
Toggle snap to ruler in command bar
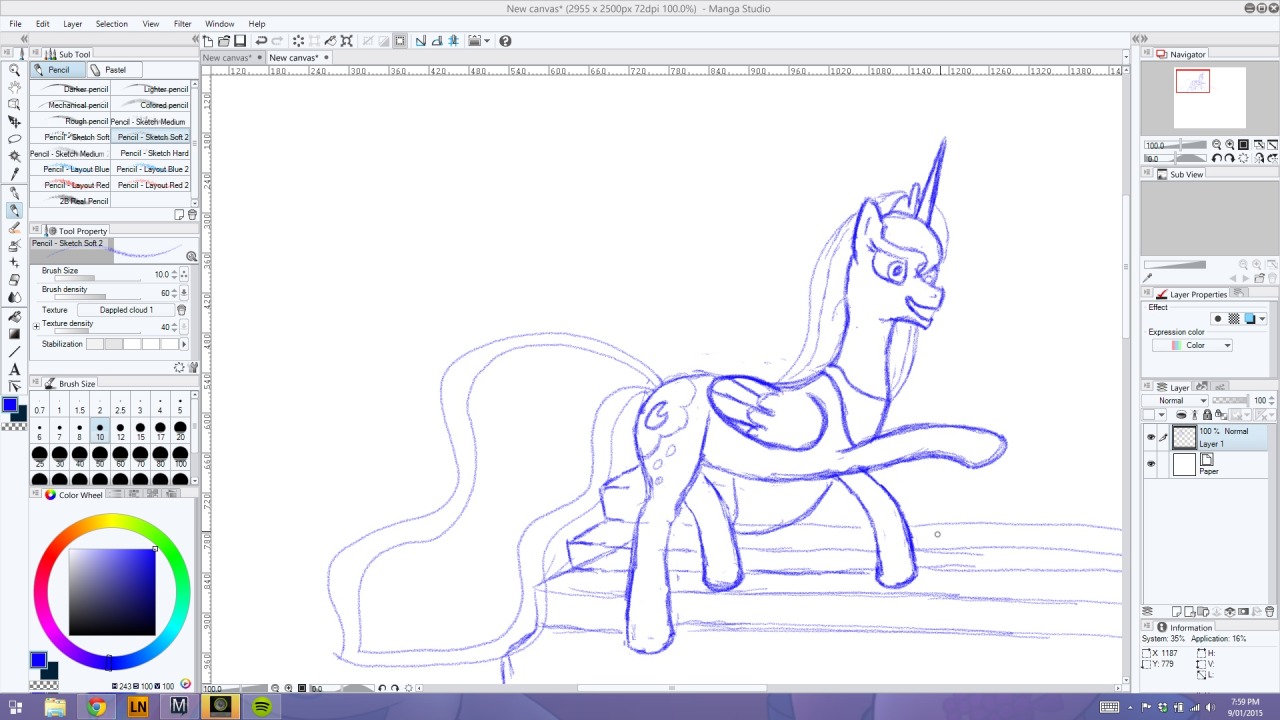(421, 41)
